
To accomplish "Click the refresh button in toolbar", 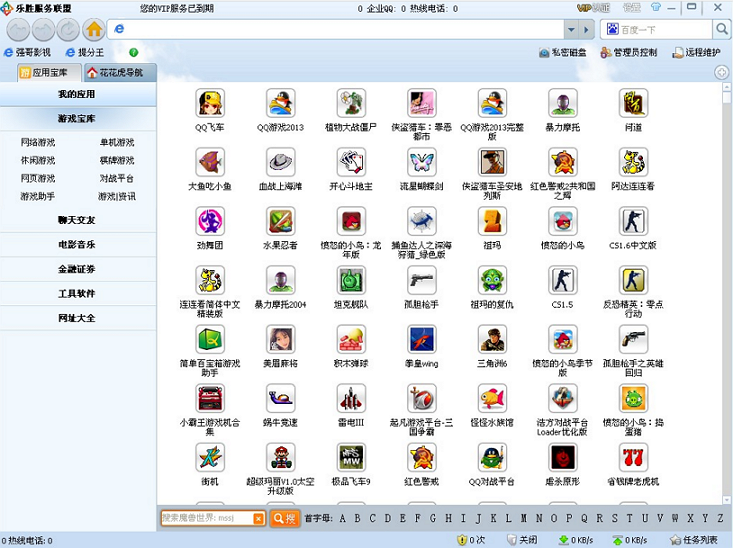I will click(68, 30).
